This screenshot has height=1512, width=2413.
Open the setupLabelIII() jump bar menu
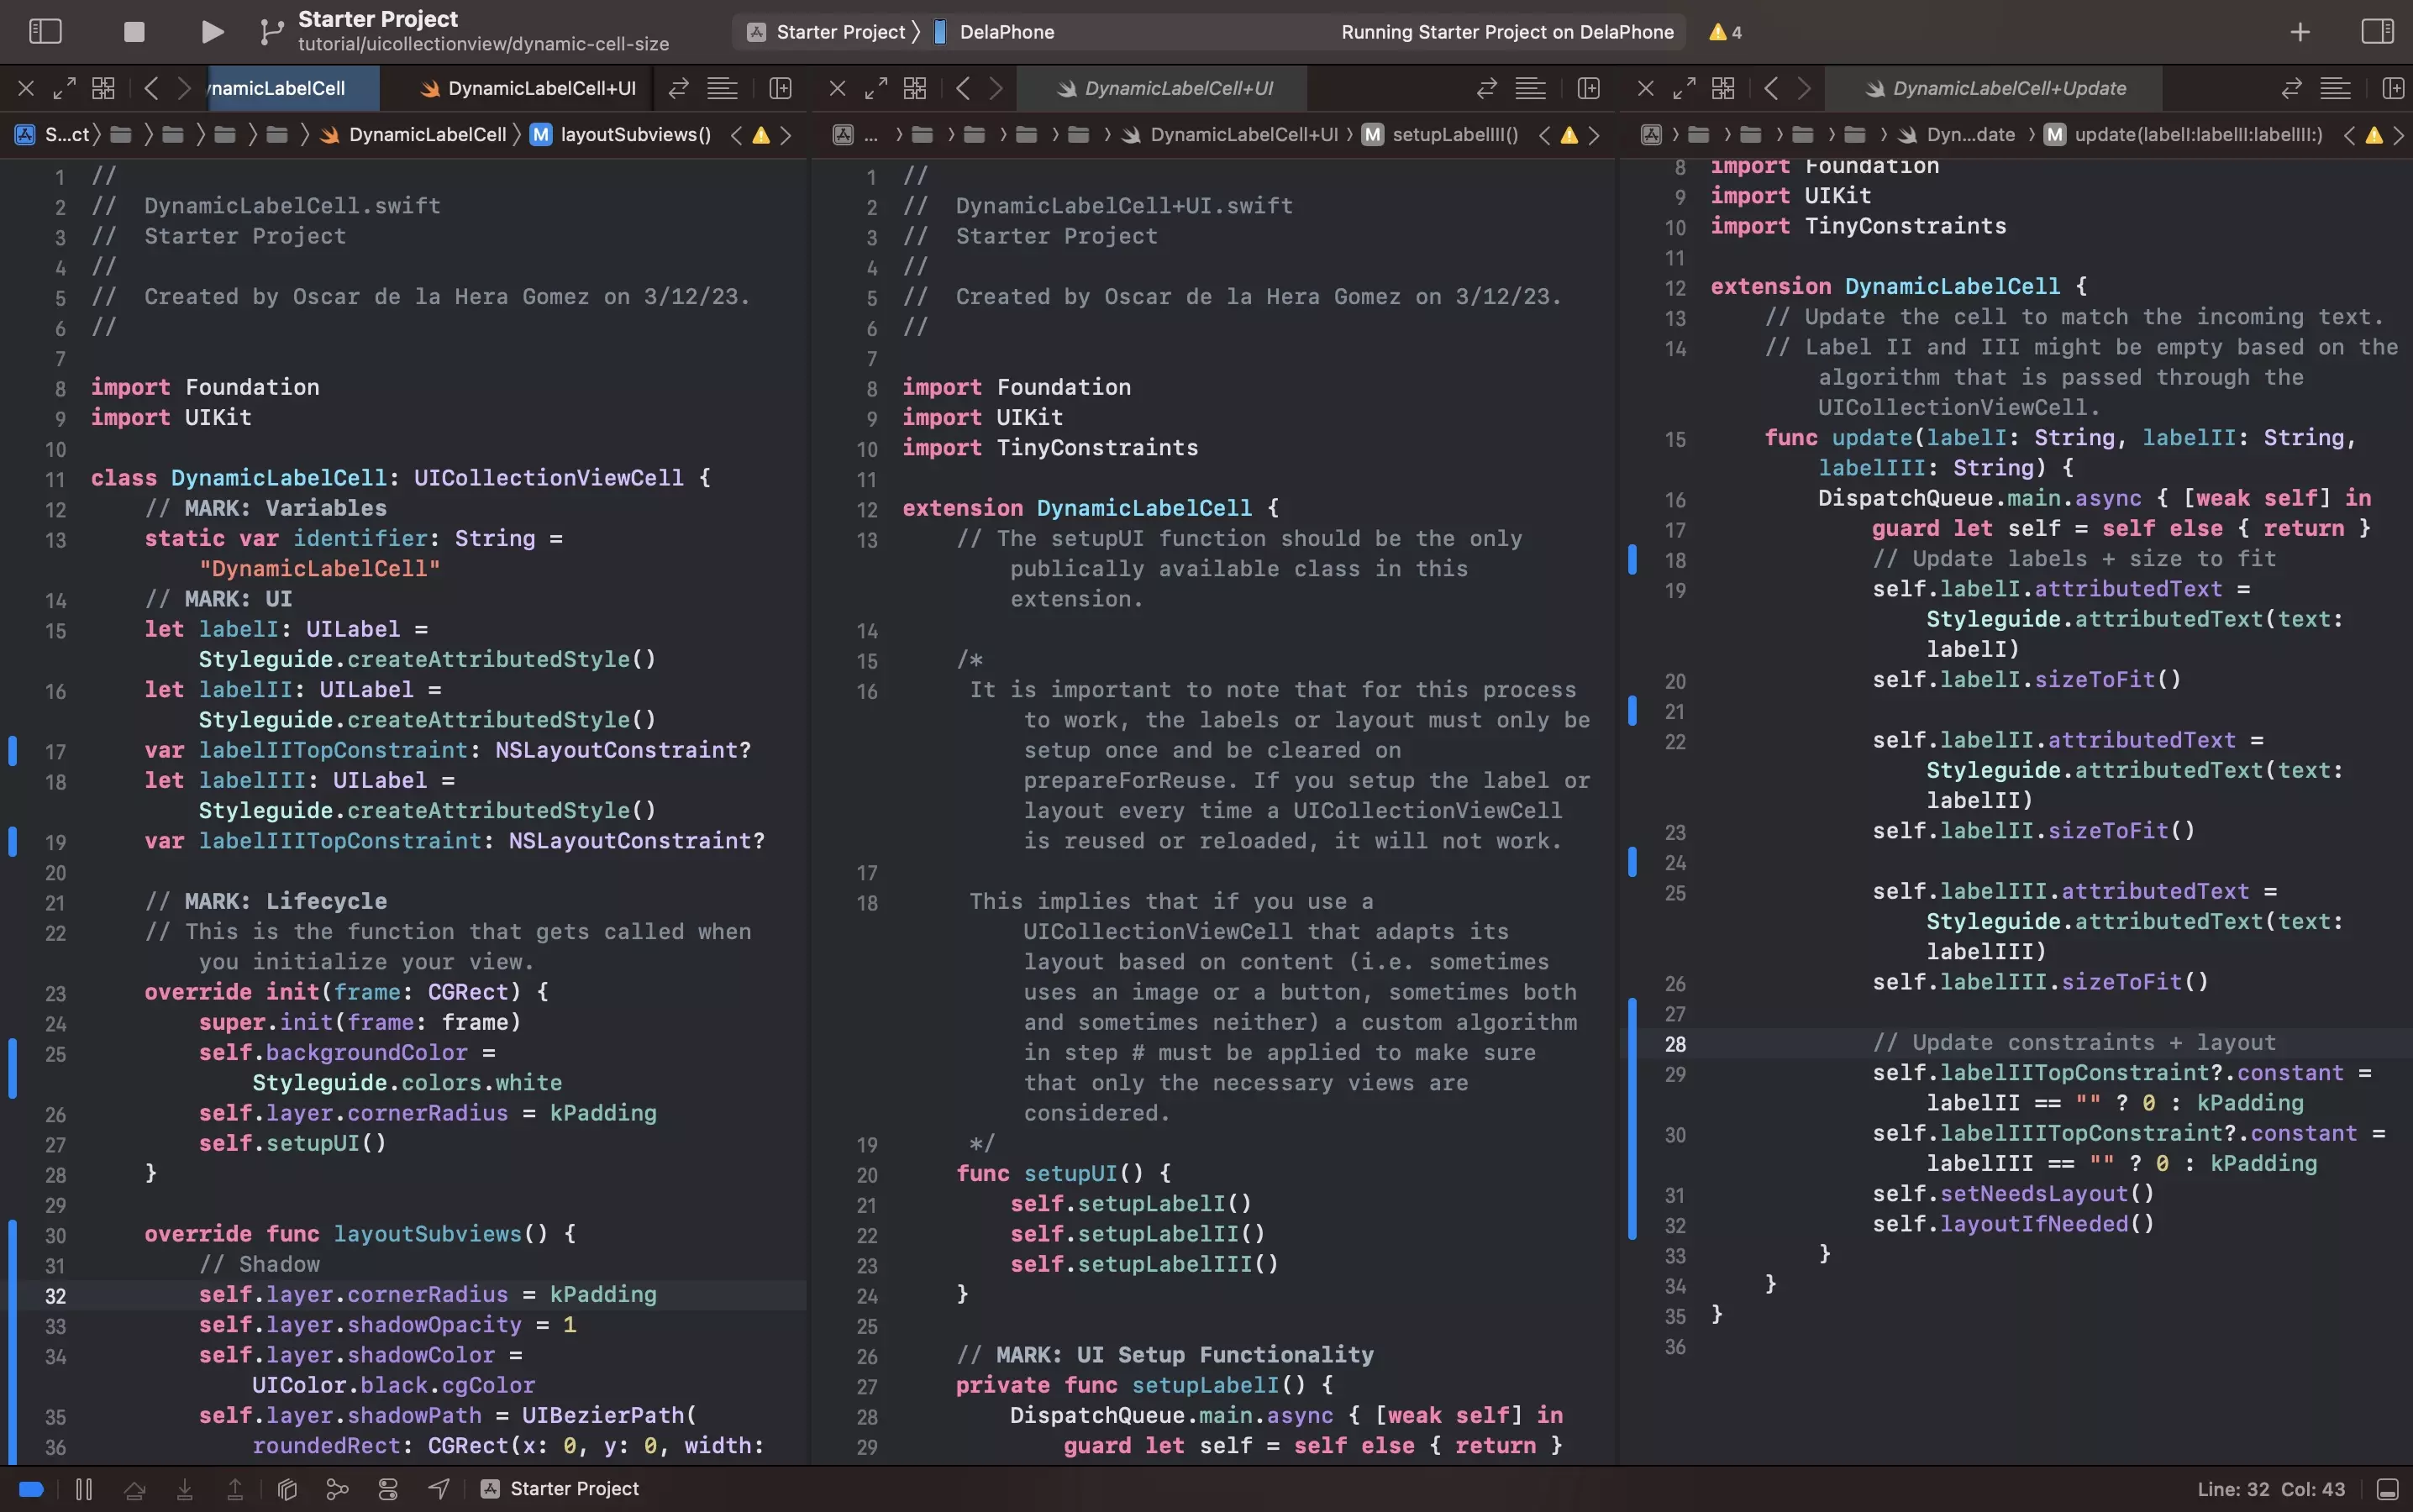pos(1454,135)
